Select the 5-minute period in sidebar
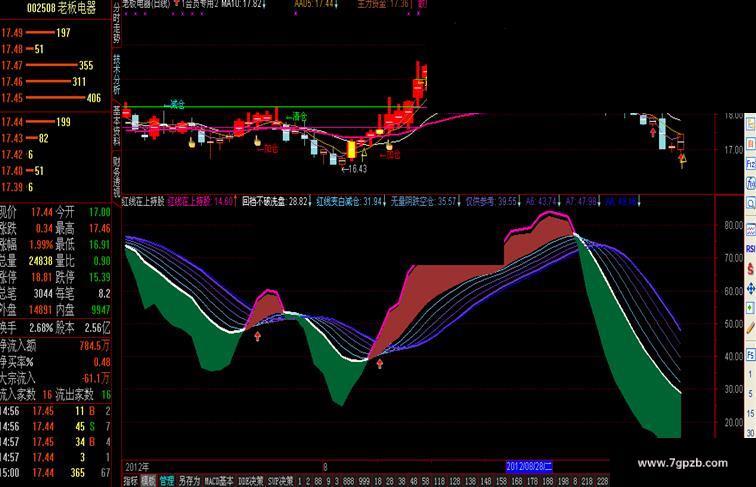Viewport: 756px width, 487px height. tap(750, 394)
